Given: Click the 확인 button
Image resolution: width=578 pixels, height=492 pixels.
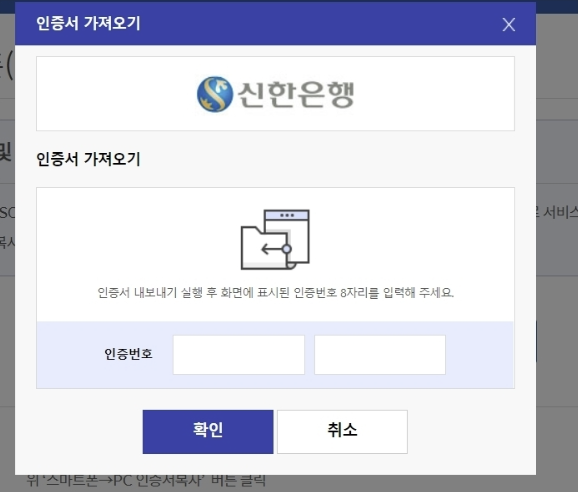Looking at the screenshot, I should (x=208, y=432).
